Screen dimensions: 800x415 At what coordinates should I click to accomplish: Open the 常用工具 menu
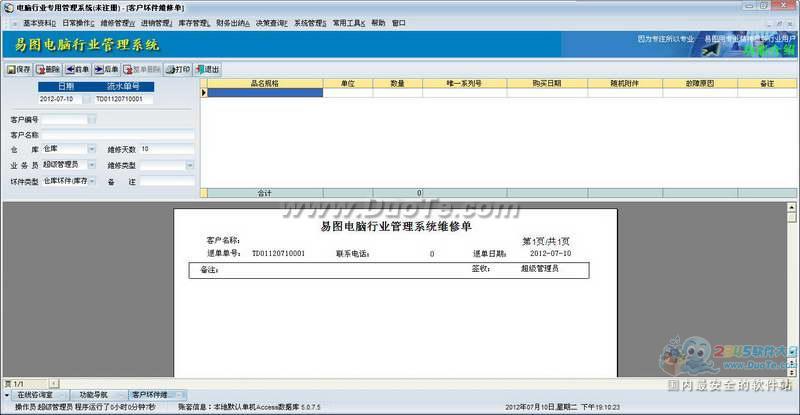pyautogui.click(x=349, y=23)
